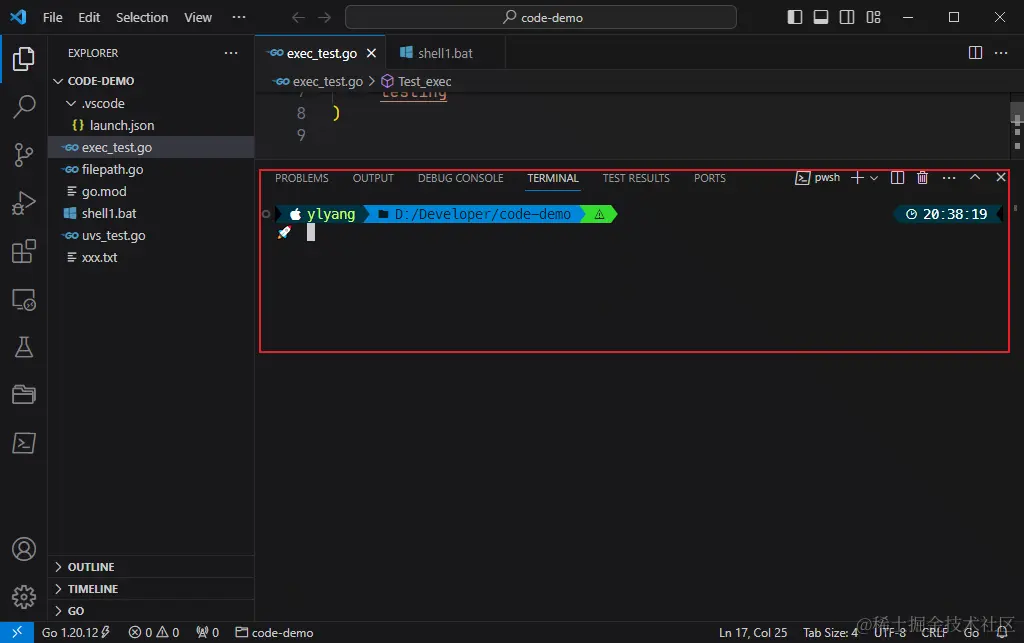Open the Testing beaker icon
The image size is (1024, 643).
pos(24,347)
